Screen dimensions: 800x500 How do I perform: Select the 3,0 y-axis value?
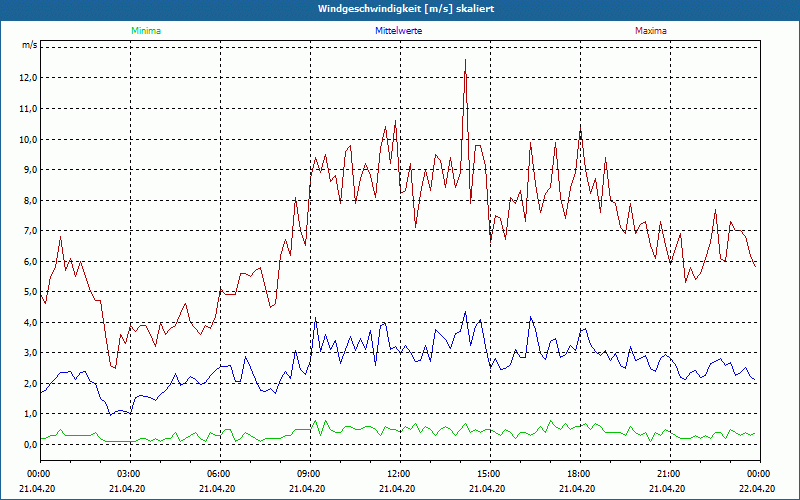tap(31, 353)
